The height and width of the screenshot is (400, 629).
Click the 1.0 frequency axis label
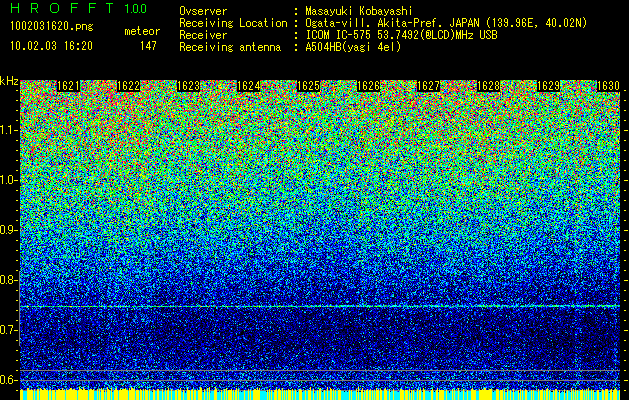[7, 180]
